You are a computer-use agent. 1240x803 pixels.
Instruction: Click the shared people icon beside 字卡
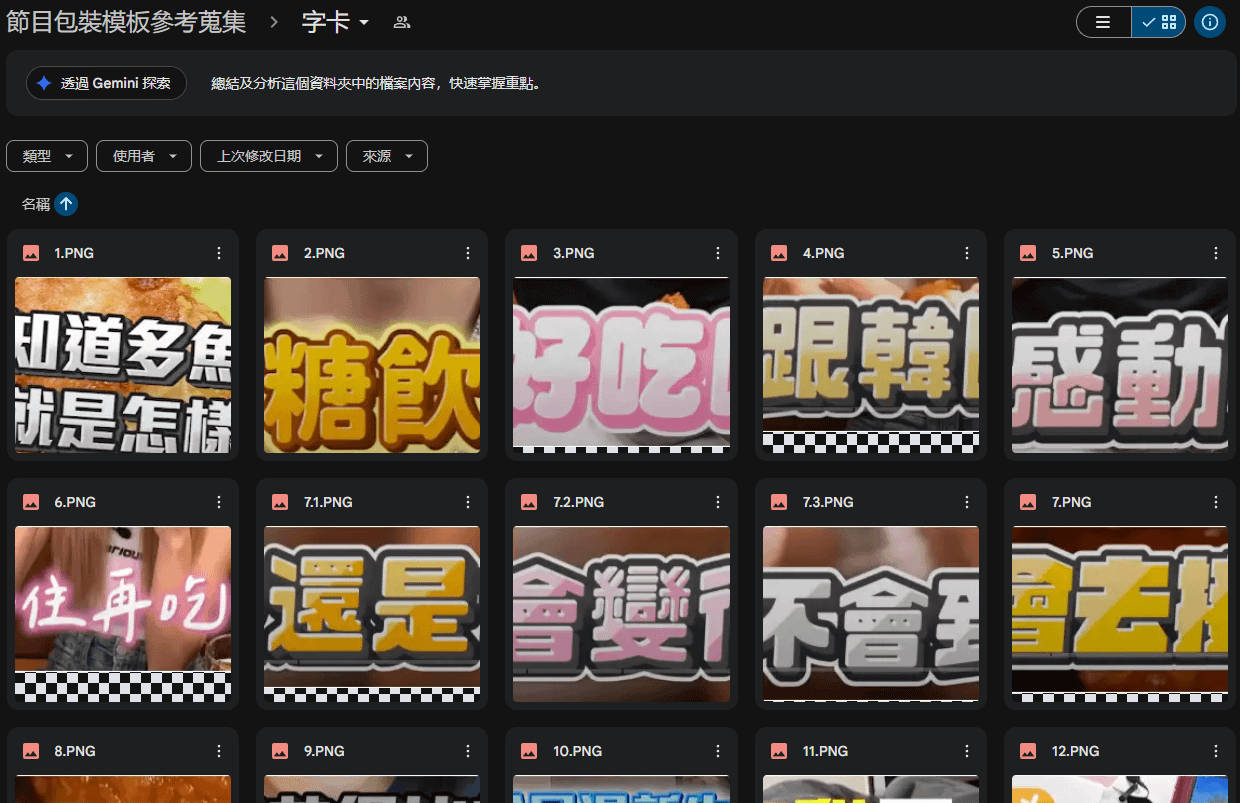[402, 22]
